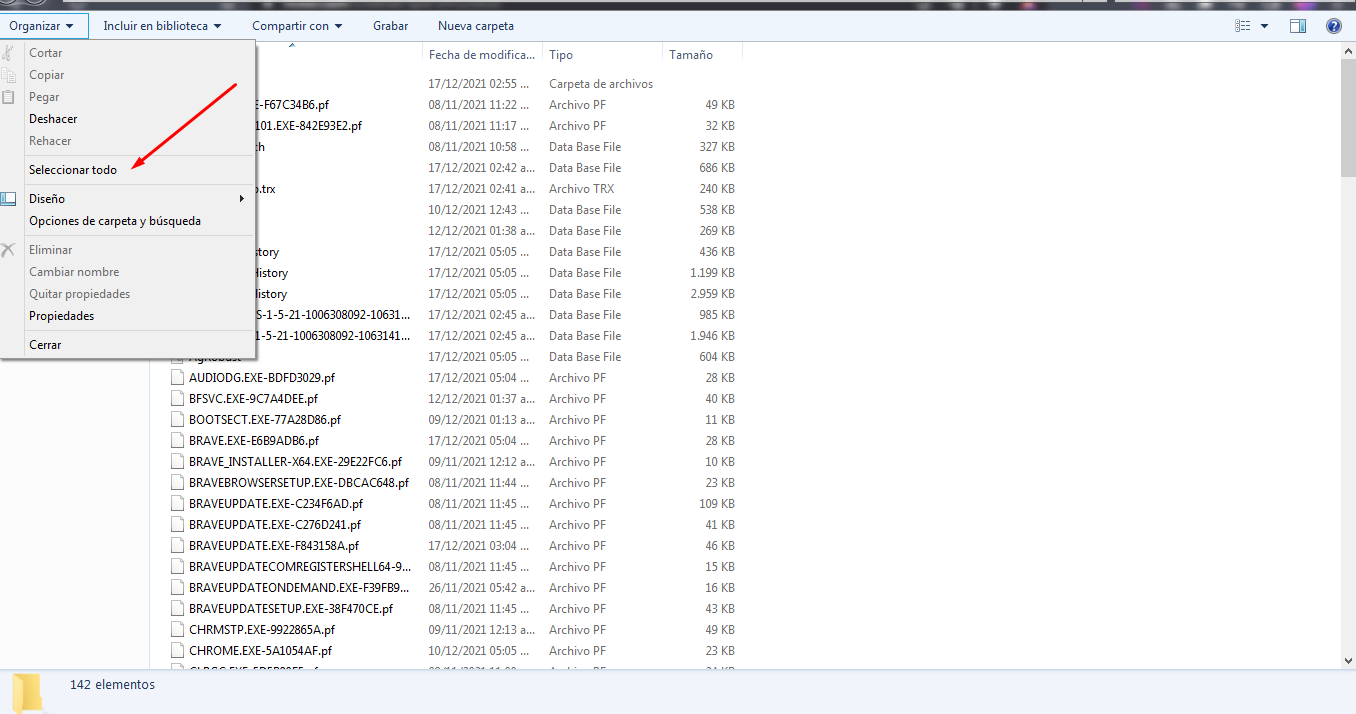The width and height of the screenshot is (1356, 714).
Task: Choose Seleccionar todo from the menu
Action: coord(73,170)
